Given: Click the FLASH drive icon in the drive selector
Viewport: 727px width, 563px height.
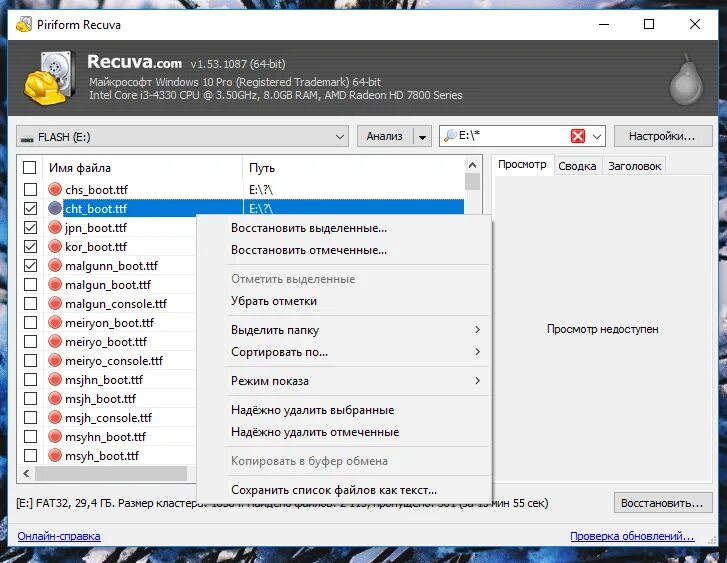Looking at the screenshot, I should [27, 138].
